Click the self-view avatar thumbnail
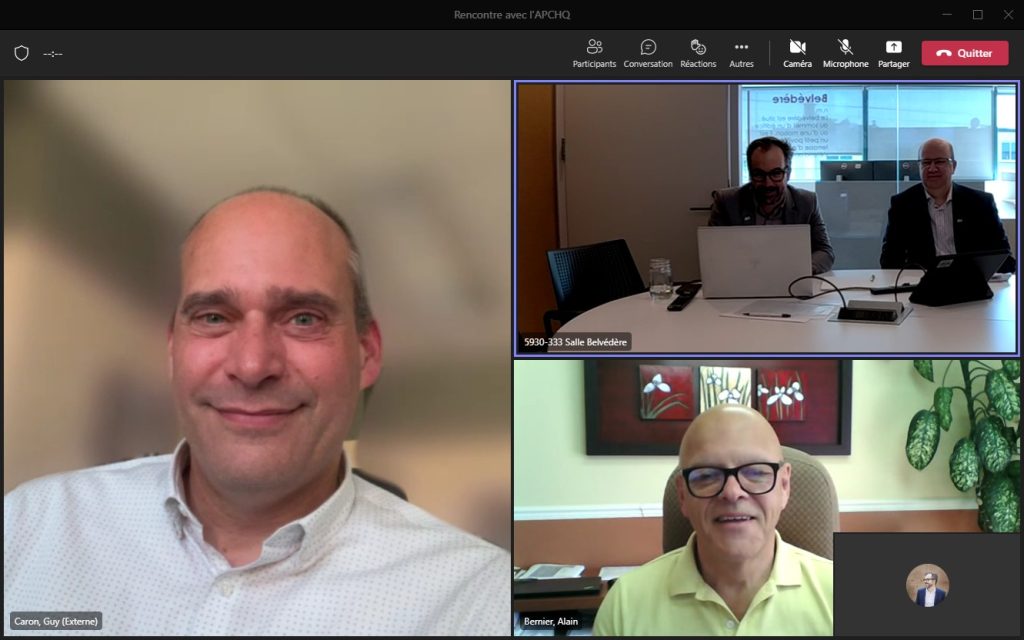This screenshot has height=640, width=1024. pyautogui.click(x=927, y=585)
